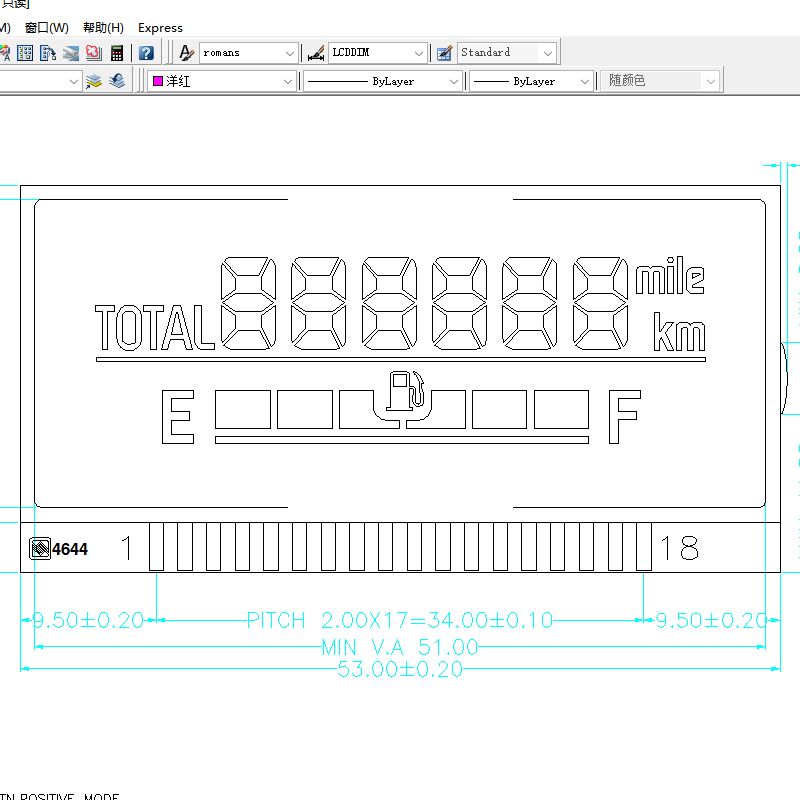Open the Help question mark icon
Viewport: 800px width, 800px height.
[146, 53]
